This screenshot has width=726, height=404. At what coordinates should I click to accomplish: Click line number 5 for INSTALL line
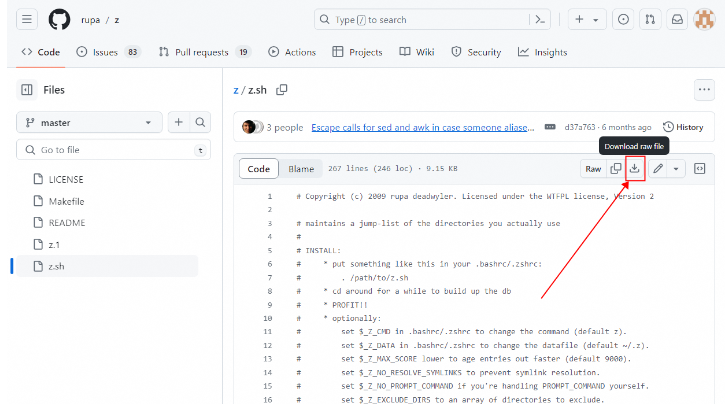[x=269, y=250]
